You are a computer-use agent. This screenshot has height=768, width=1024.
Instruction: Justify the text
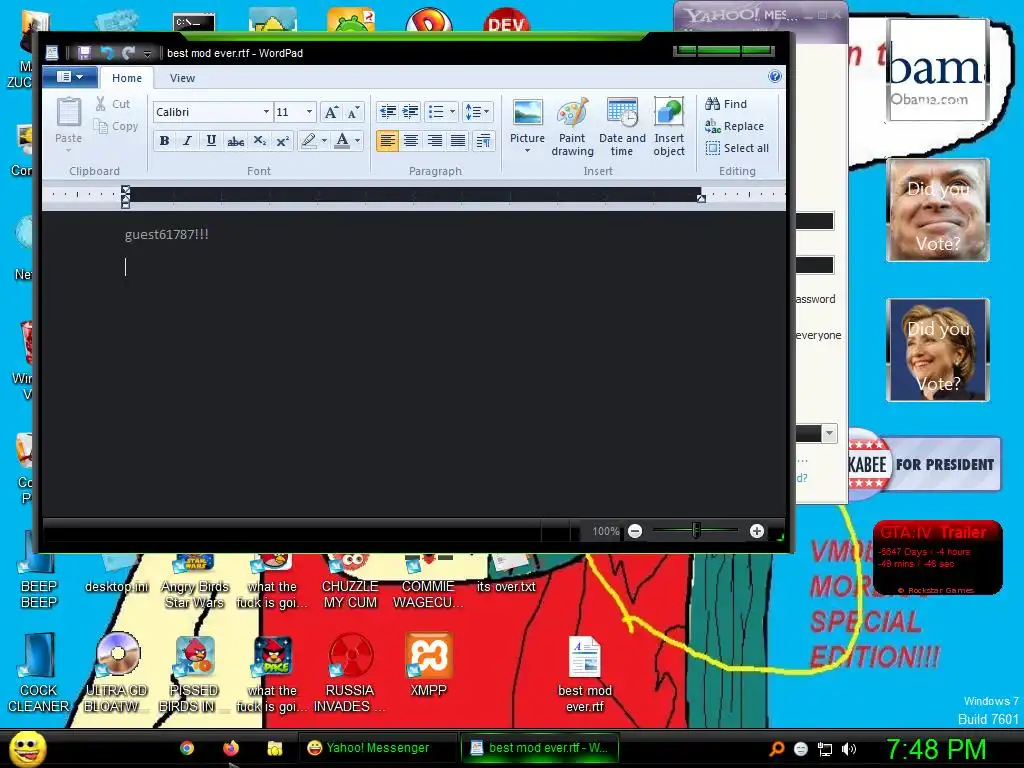[458, 140]
